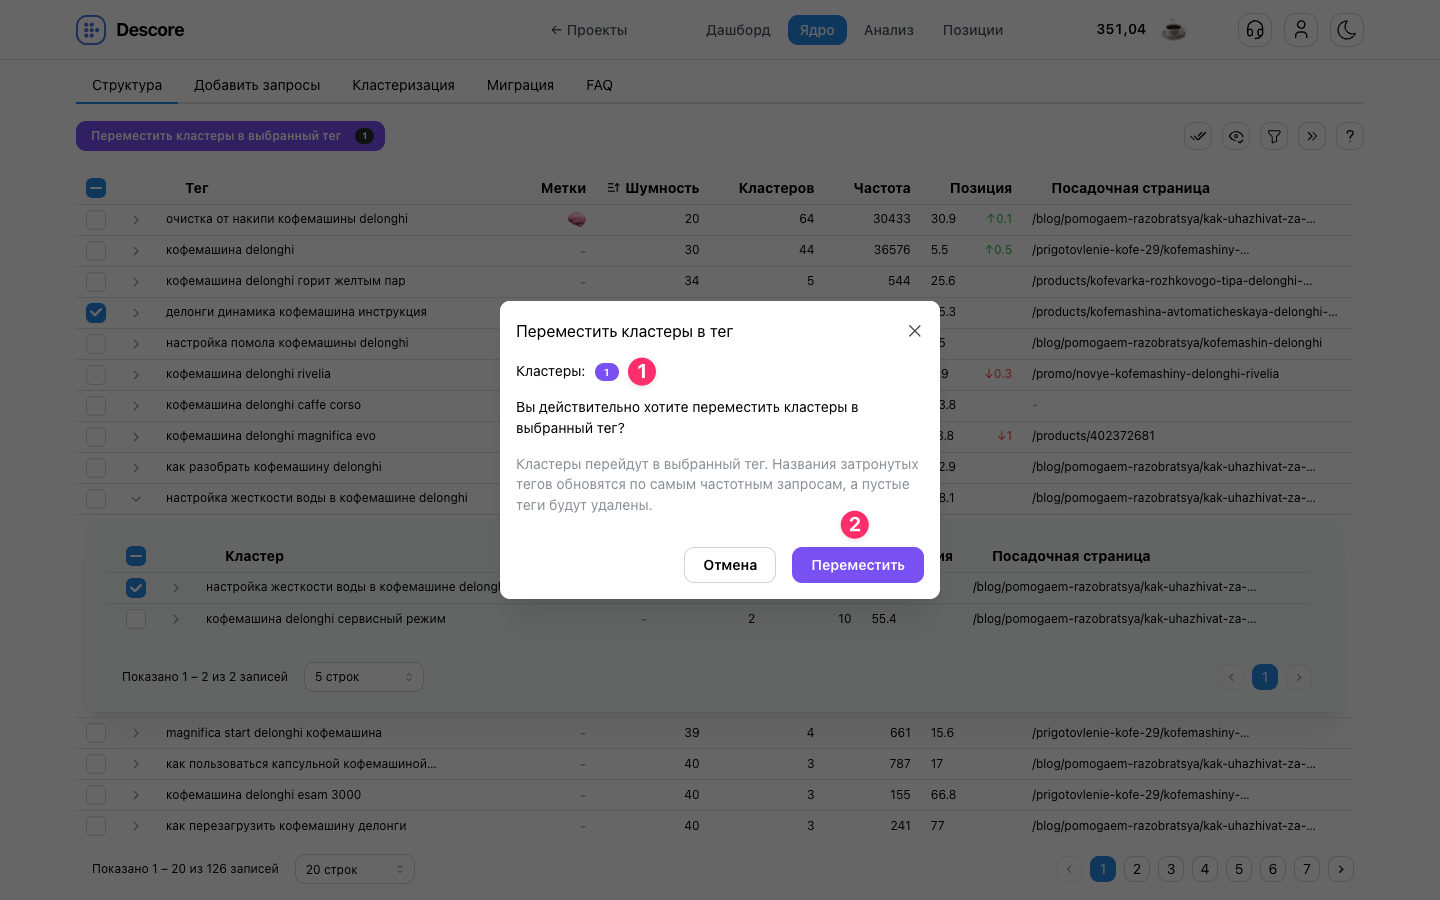The width and height of the screenshot is (1440, 900).
Task: Go to page 4 of tags
Action: (x=1205, y=869)
